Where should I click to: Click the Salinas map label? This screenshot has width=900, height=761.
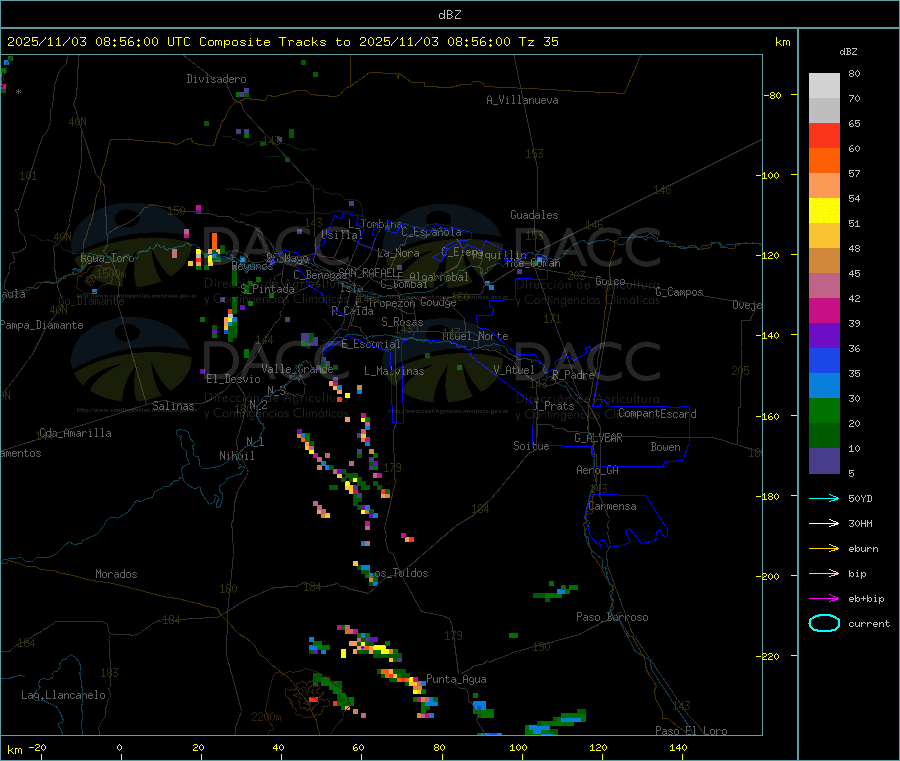coord(173,406)
